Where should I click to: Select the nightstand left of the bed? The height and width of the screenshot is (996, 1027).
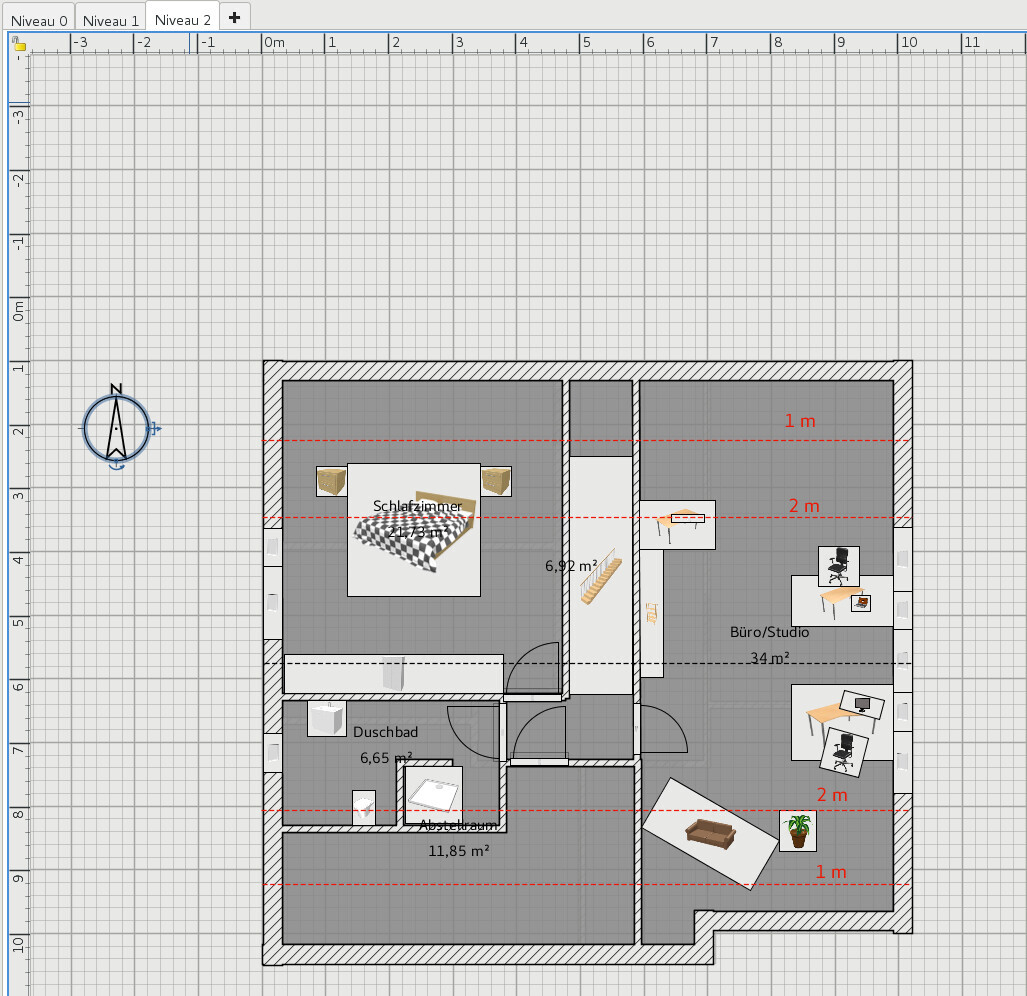tap(331, 482)
